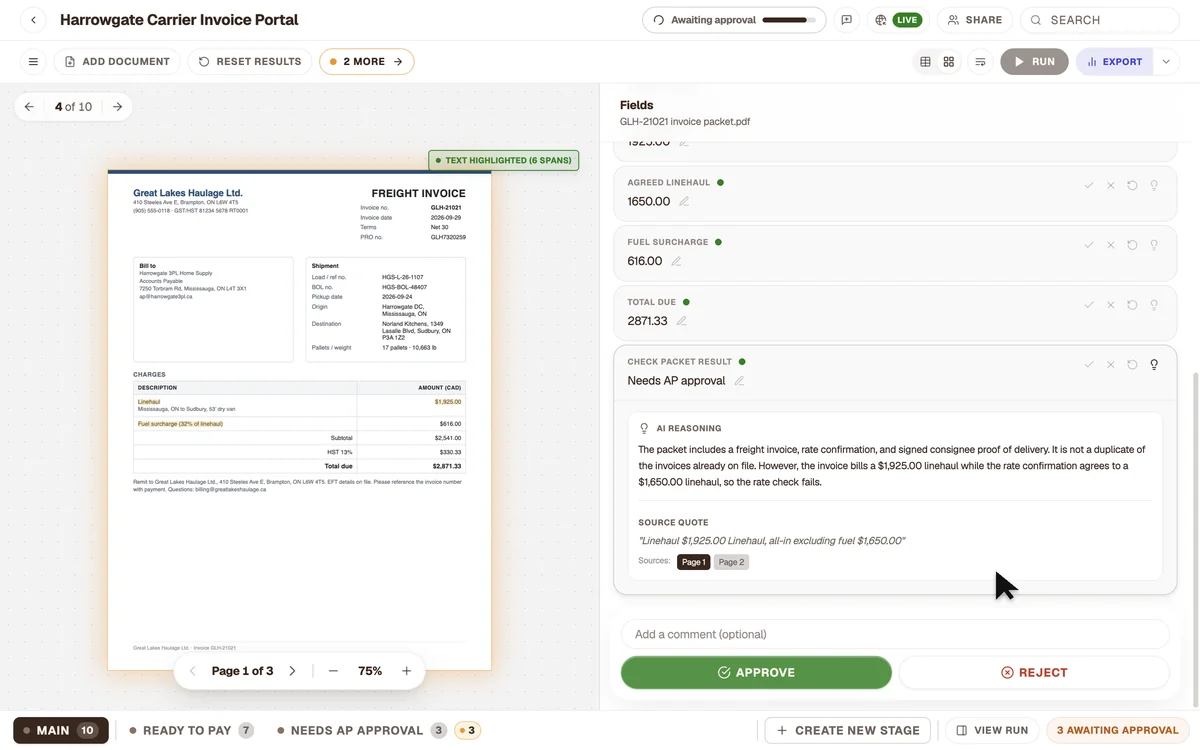Click Create New Stage button
Screen dimensions: 1200x750
click(x=848, y=731)
